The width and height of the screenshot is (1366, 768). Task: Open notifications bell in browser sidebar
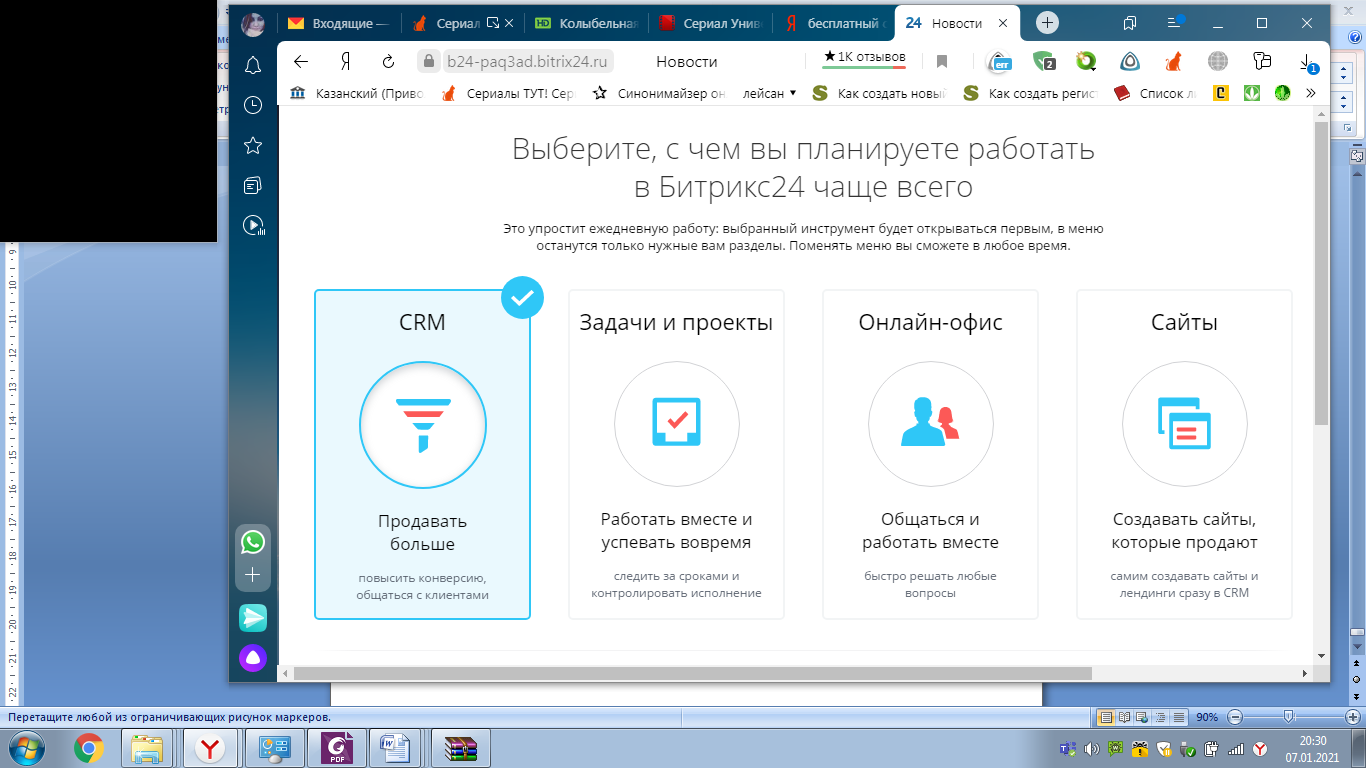click(x=253, y=66)
